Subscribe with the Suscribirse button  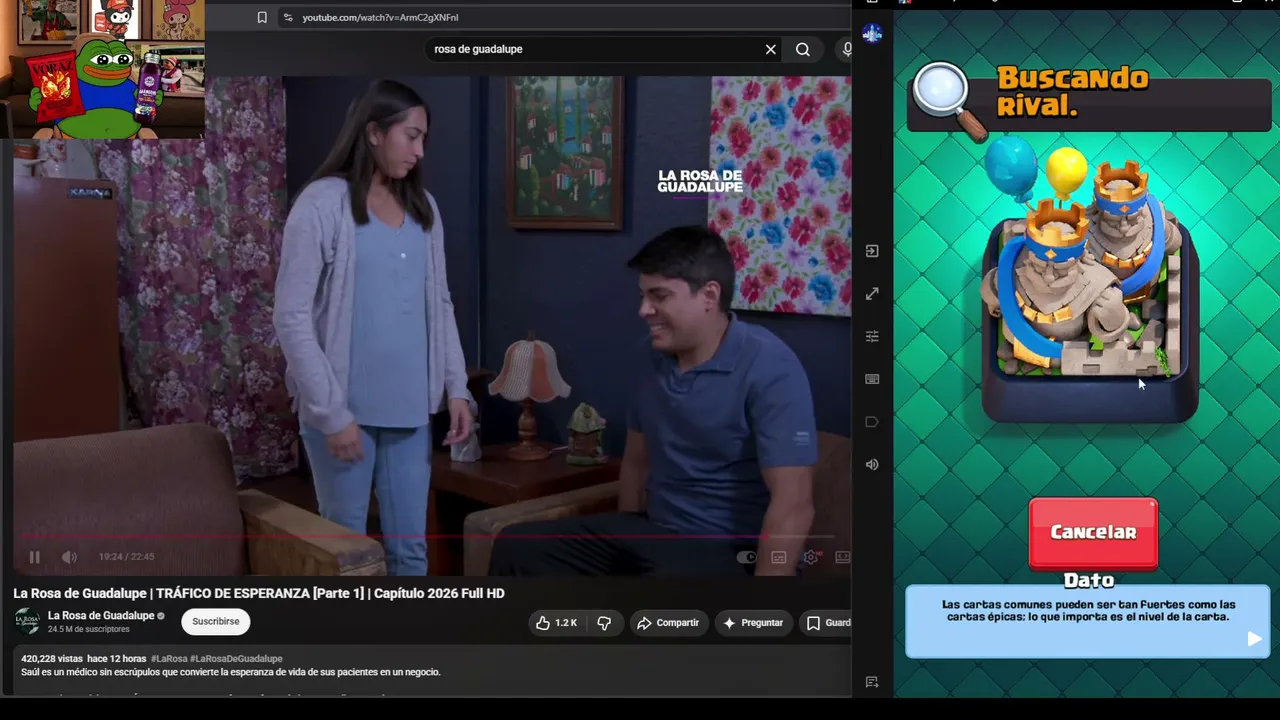[216, 622]
